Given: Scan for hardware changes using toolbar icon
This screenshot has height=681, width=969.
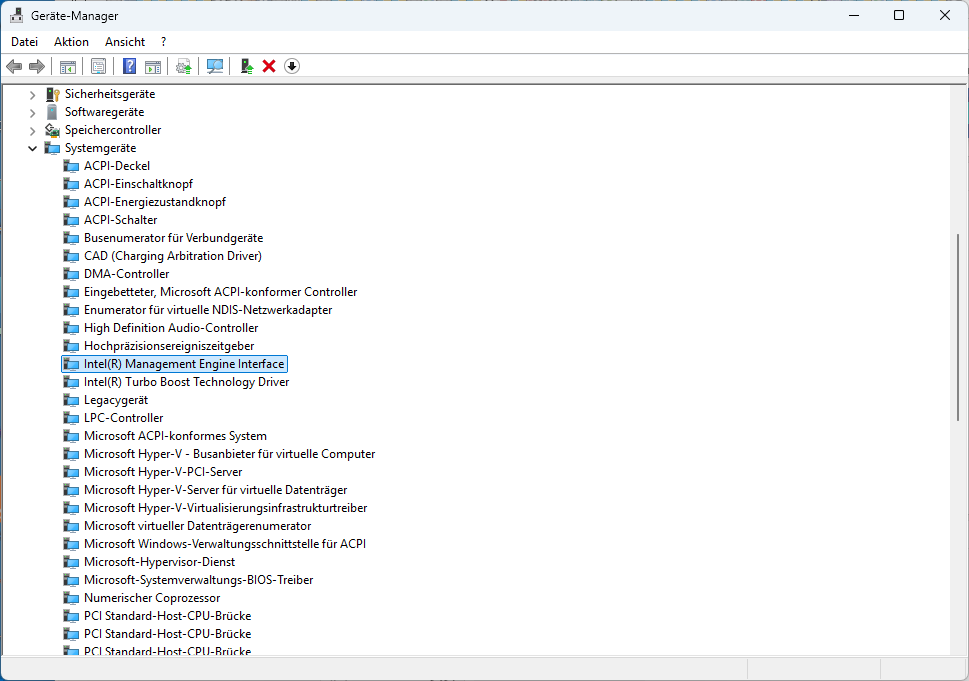Looking at the screenshot, I should coord(215,66).
